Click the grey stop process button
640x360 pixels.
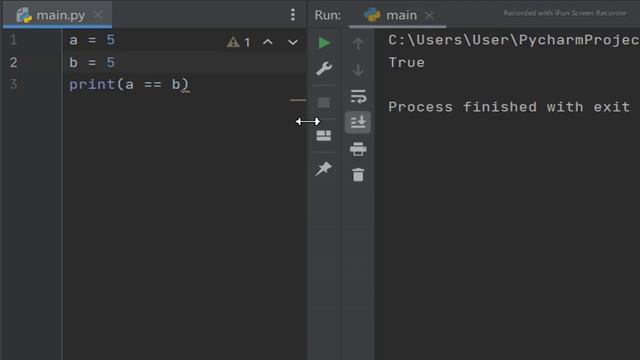(324, 102)
